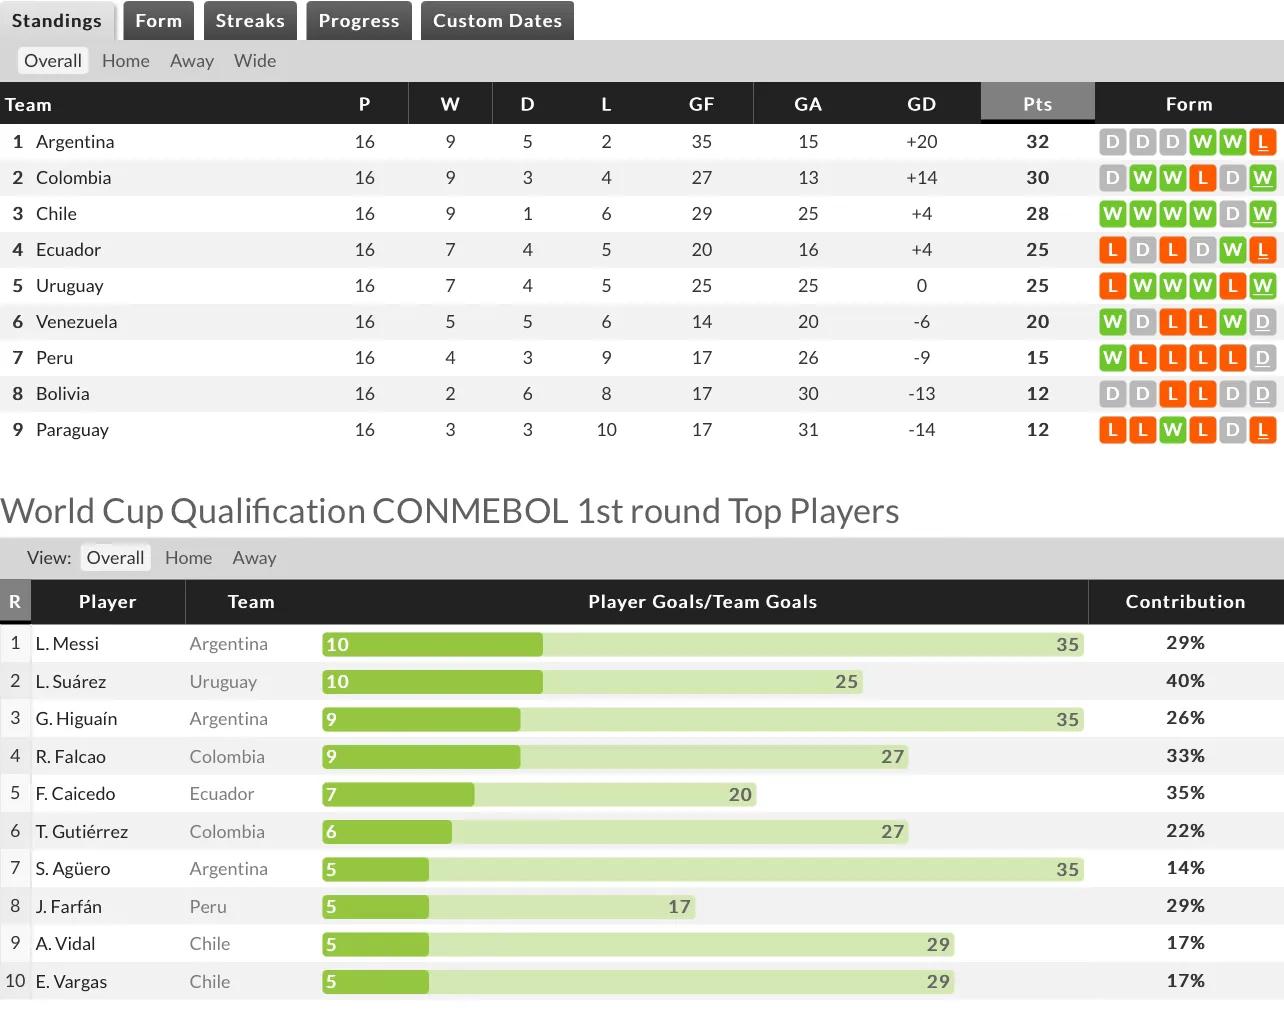Open L. Suárez player link
Screen dimensions: 1284x1030
click(x=70, y=682)
